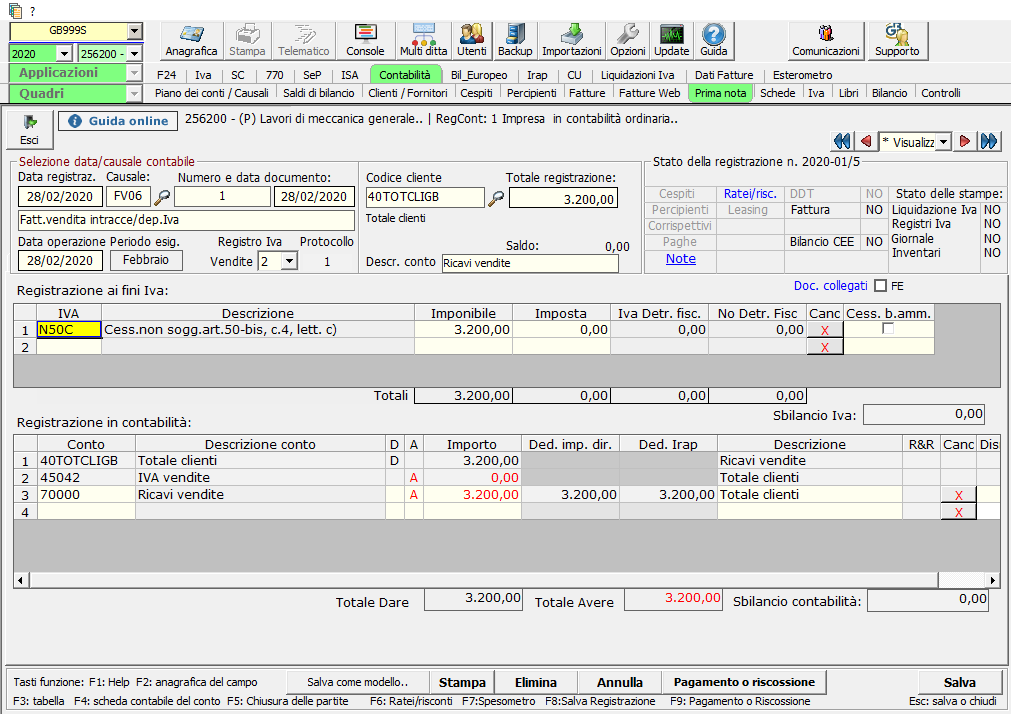1011x714 pixels.
Task: Open the Fatture Web tab
Action: [649, 93]
